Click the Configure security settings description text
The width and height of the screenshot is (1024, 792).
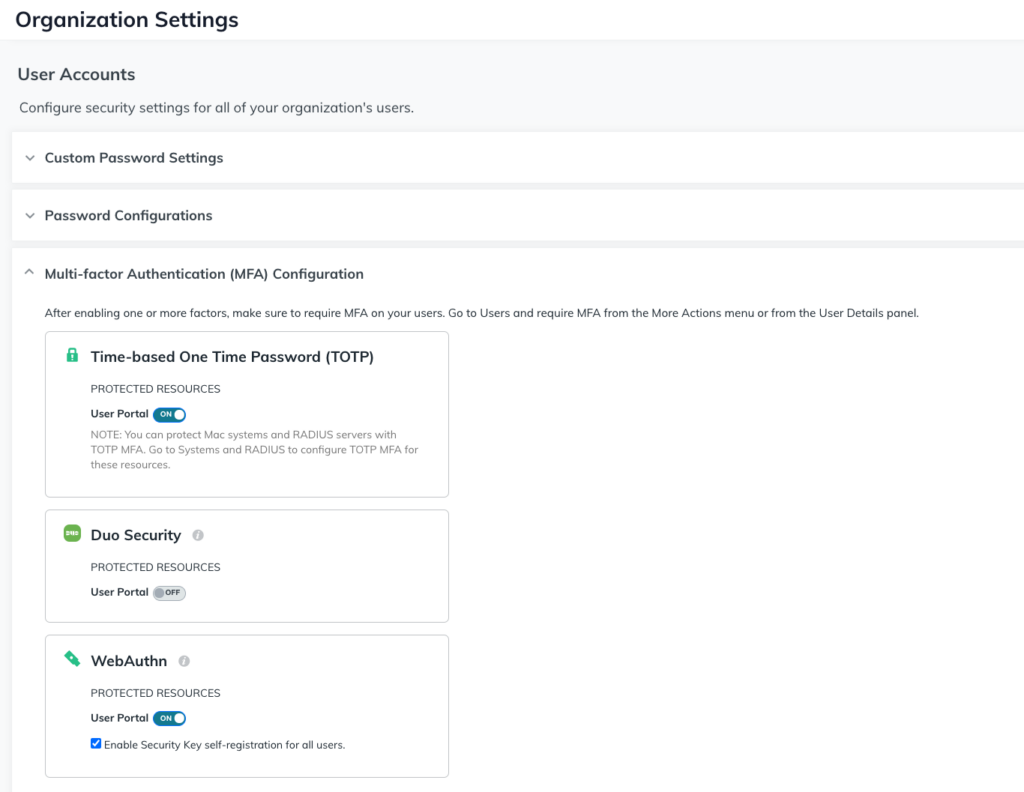click(x=216, y=108)
